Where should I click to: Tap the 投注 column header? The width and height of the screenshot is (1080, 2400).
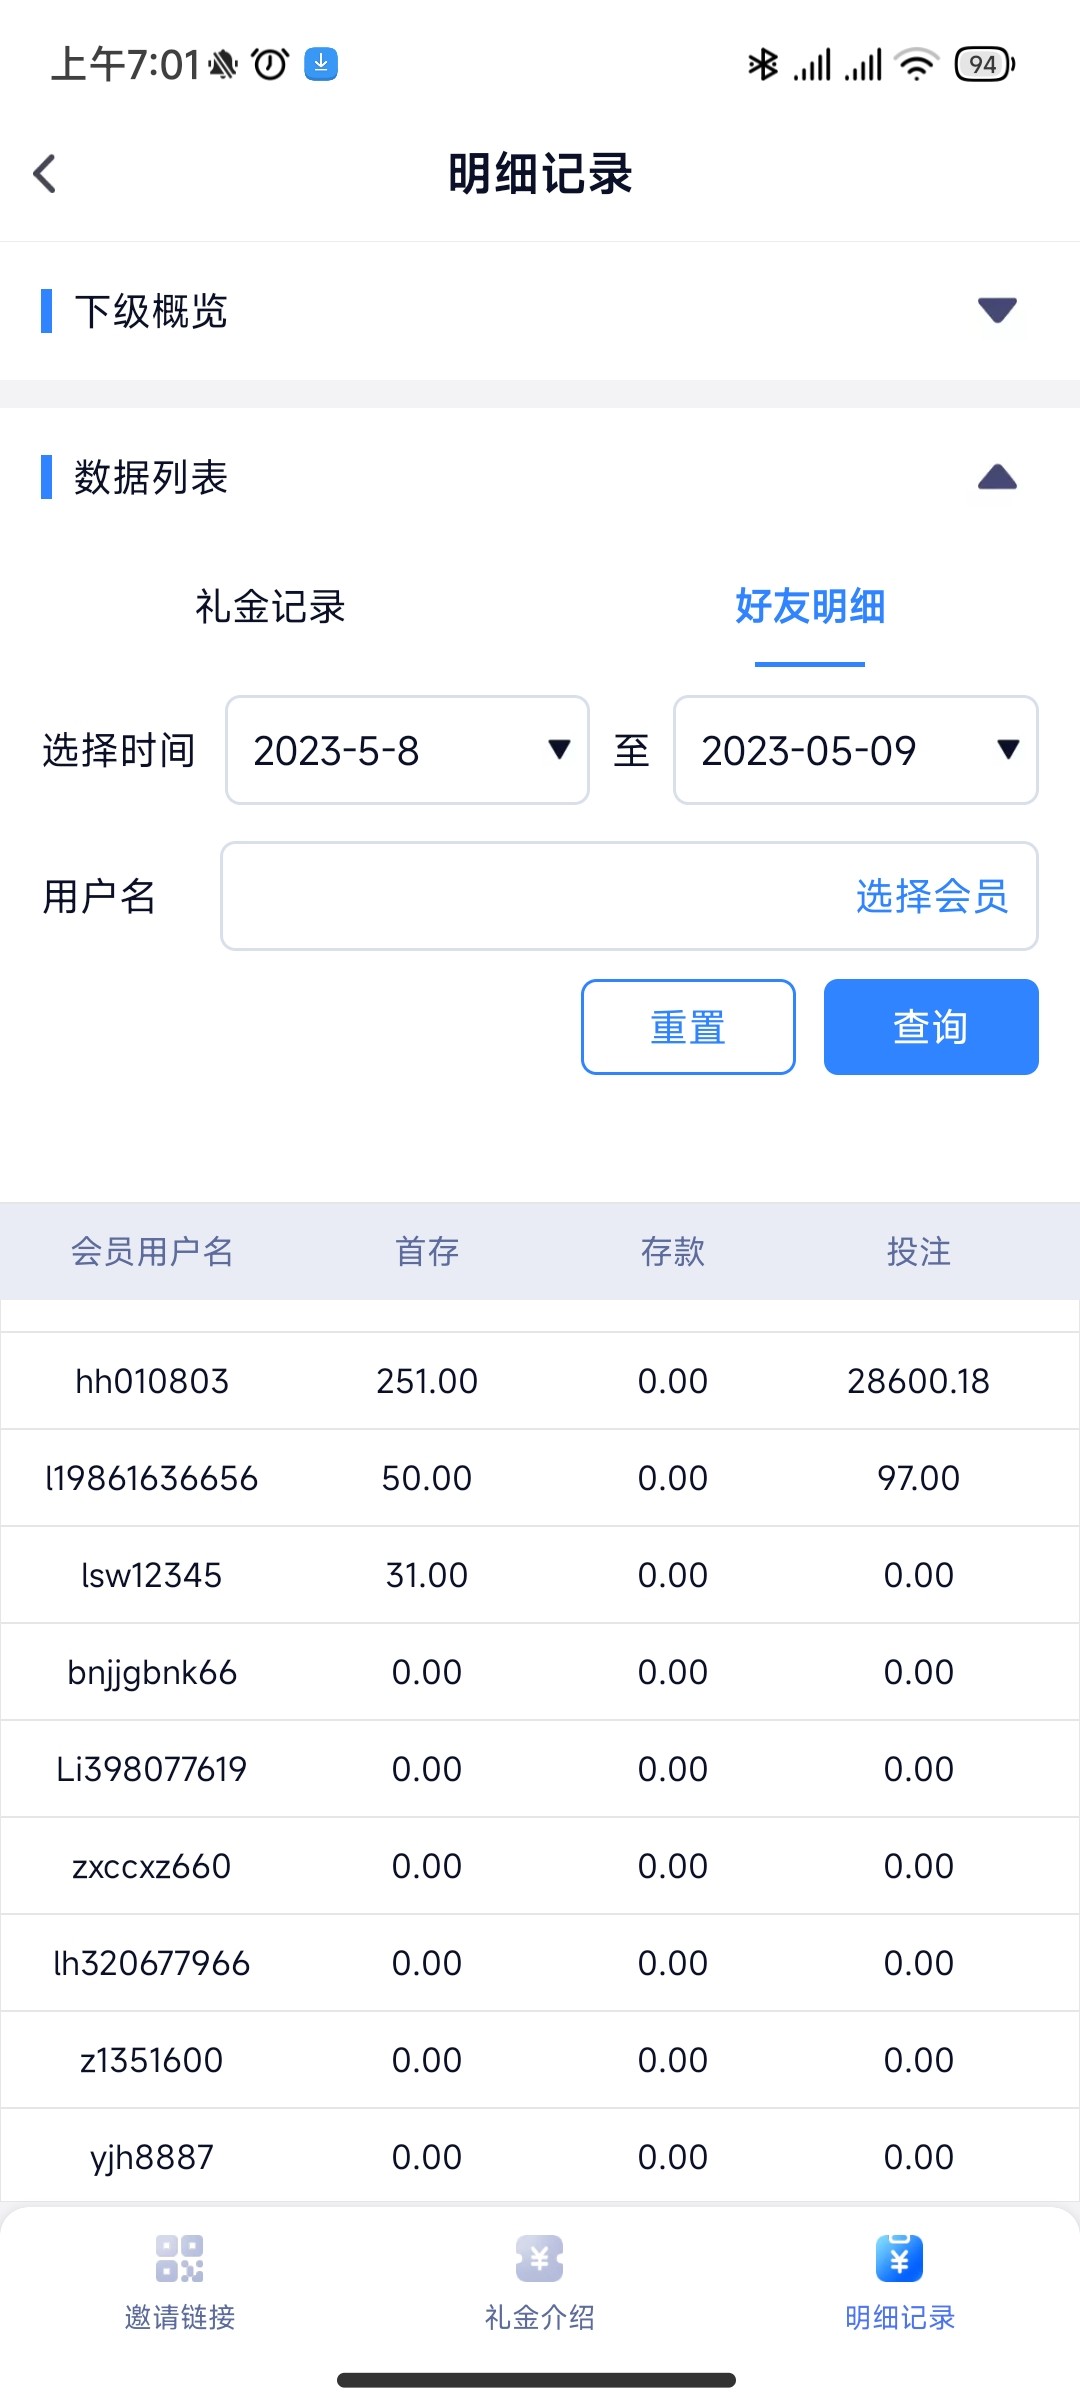pos(918,1251)
